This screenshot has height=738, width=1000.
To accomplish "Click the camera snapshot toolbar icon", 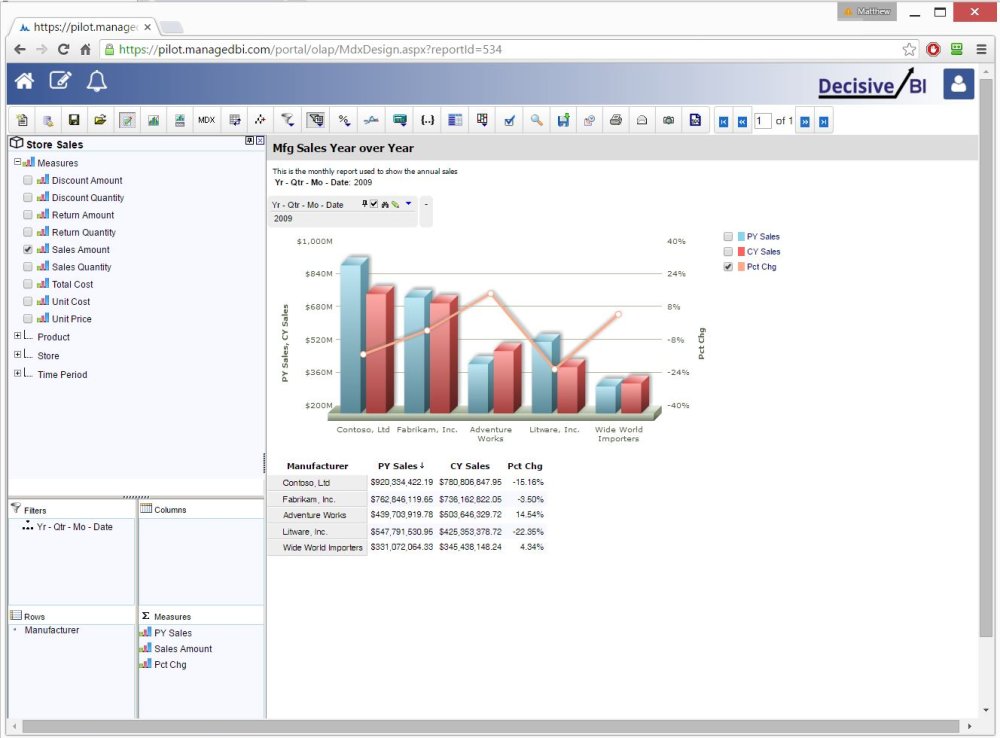I will pyautogui.click(x=668, y=119).
